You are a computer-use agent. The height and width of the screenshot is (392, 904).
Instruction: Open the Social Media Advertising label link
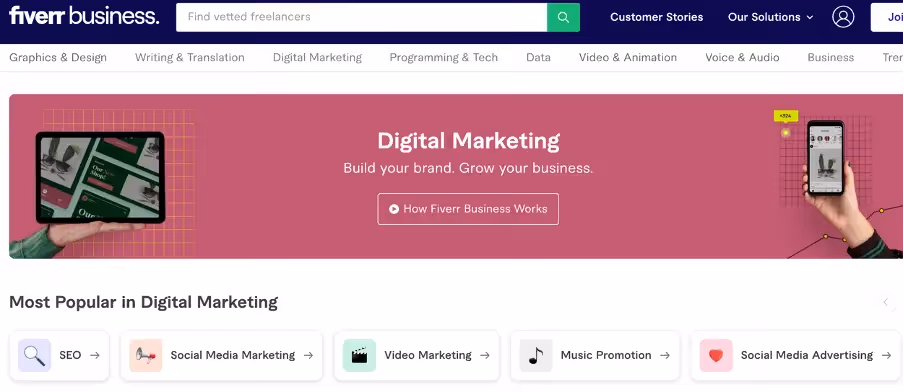[x=807, y=355]
